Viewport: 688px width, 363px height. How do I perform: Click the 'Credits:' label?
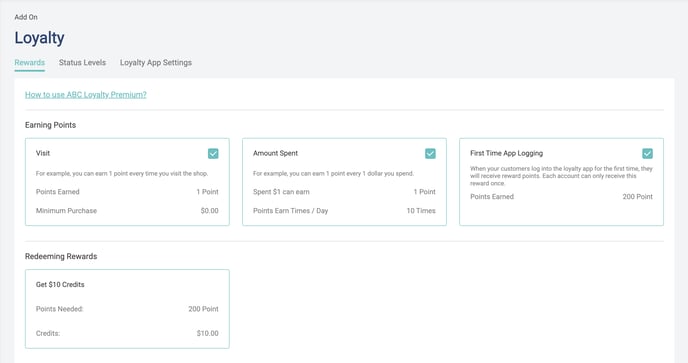coord(48,333)
